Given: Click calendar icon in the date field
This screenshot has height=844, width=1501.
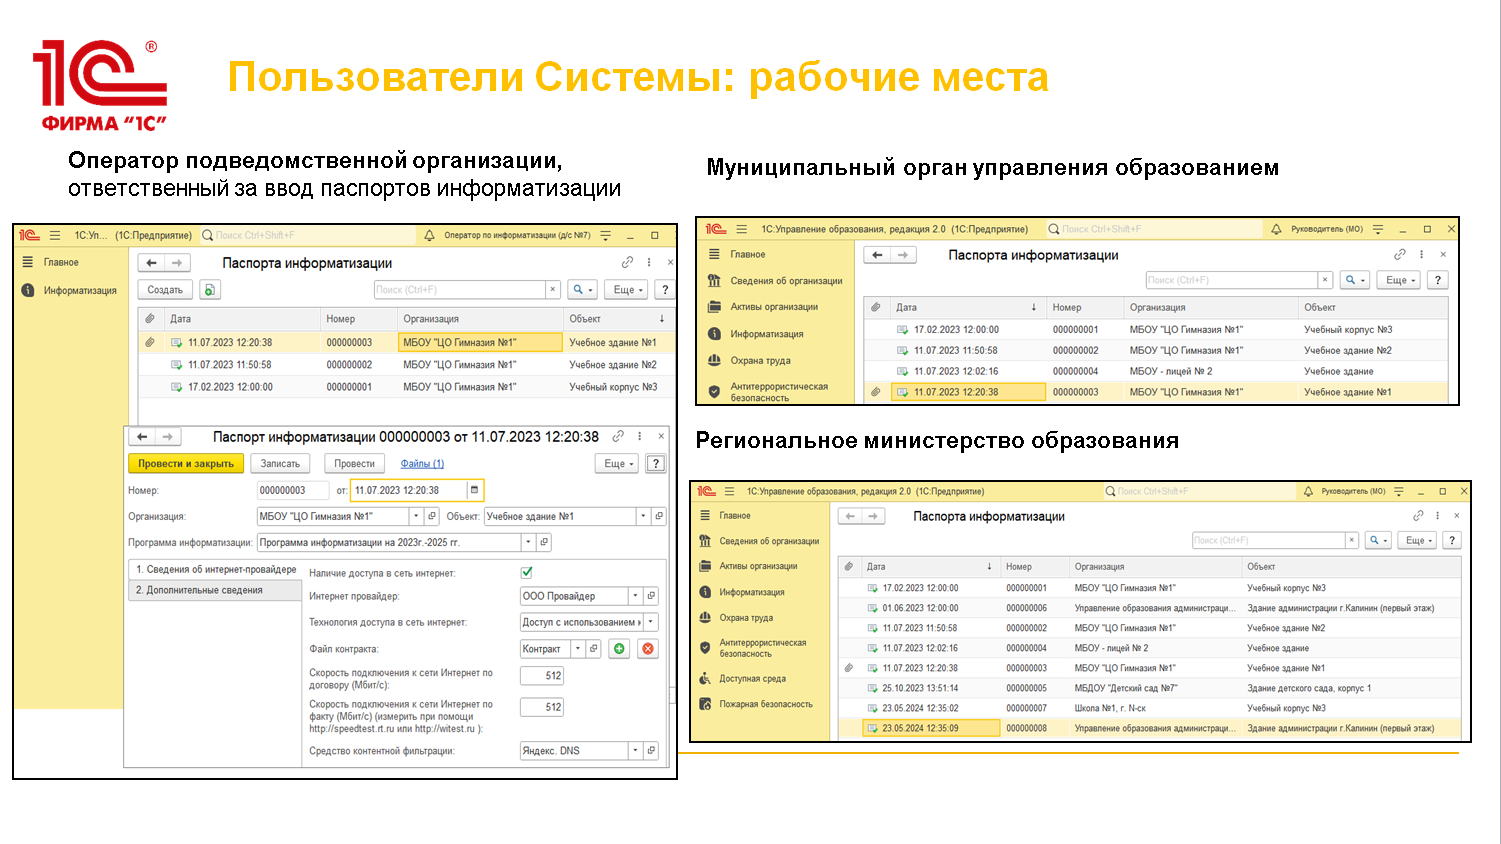Looking at the screenshot, I should point(475,490).
